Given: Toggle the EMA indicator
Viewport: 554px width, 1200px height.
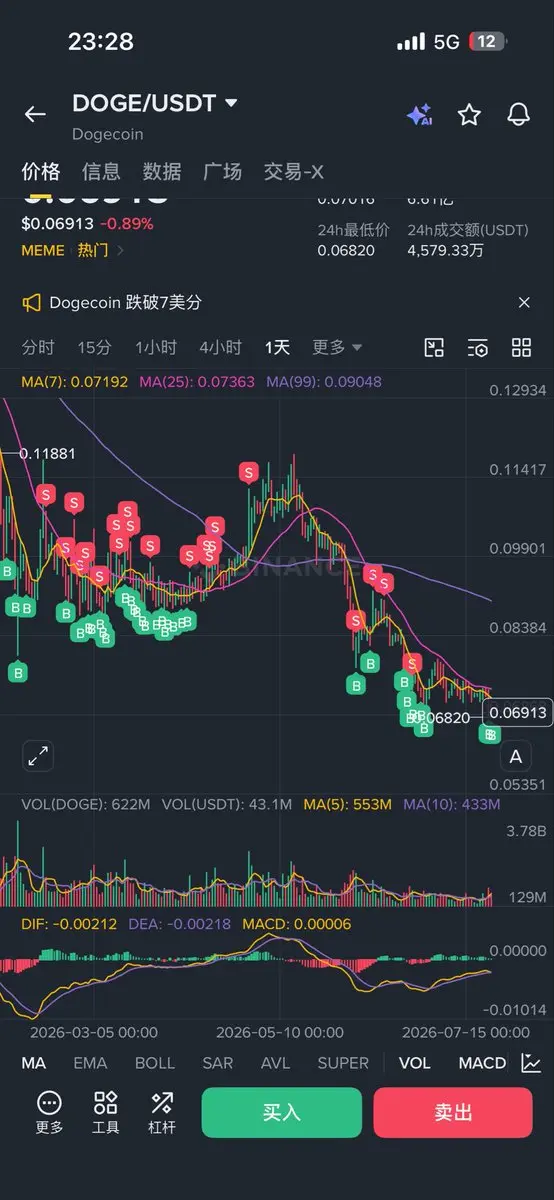Looking at the screenshot, I should 90,1063.
